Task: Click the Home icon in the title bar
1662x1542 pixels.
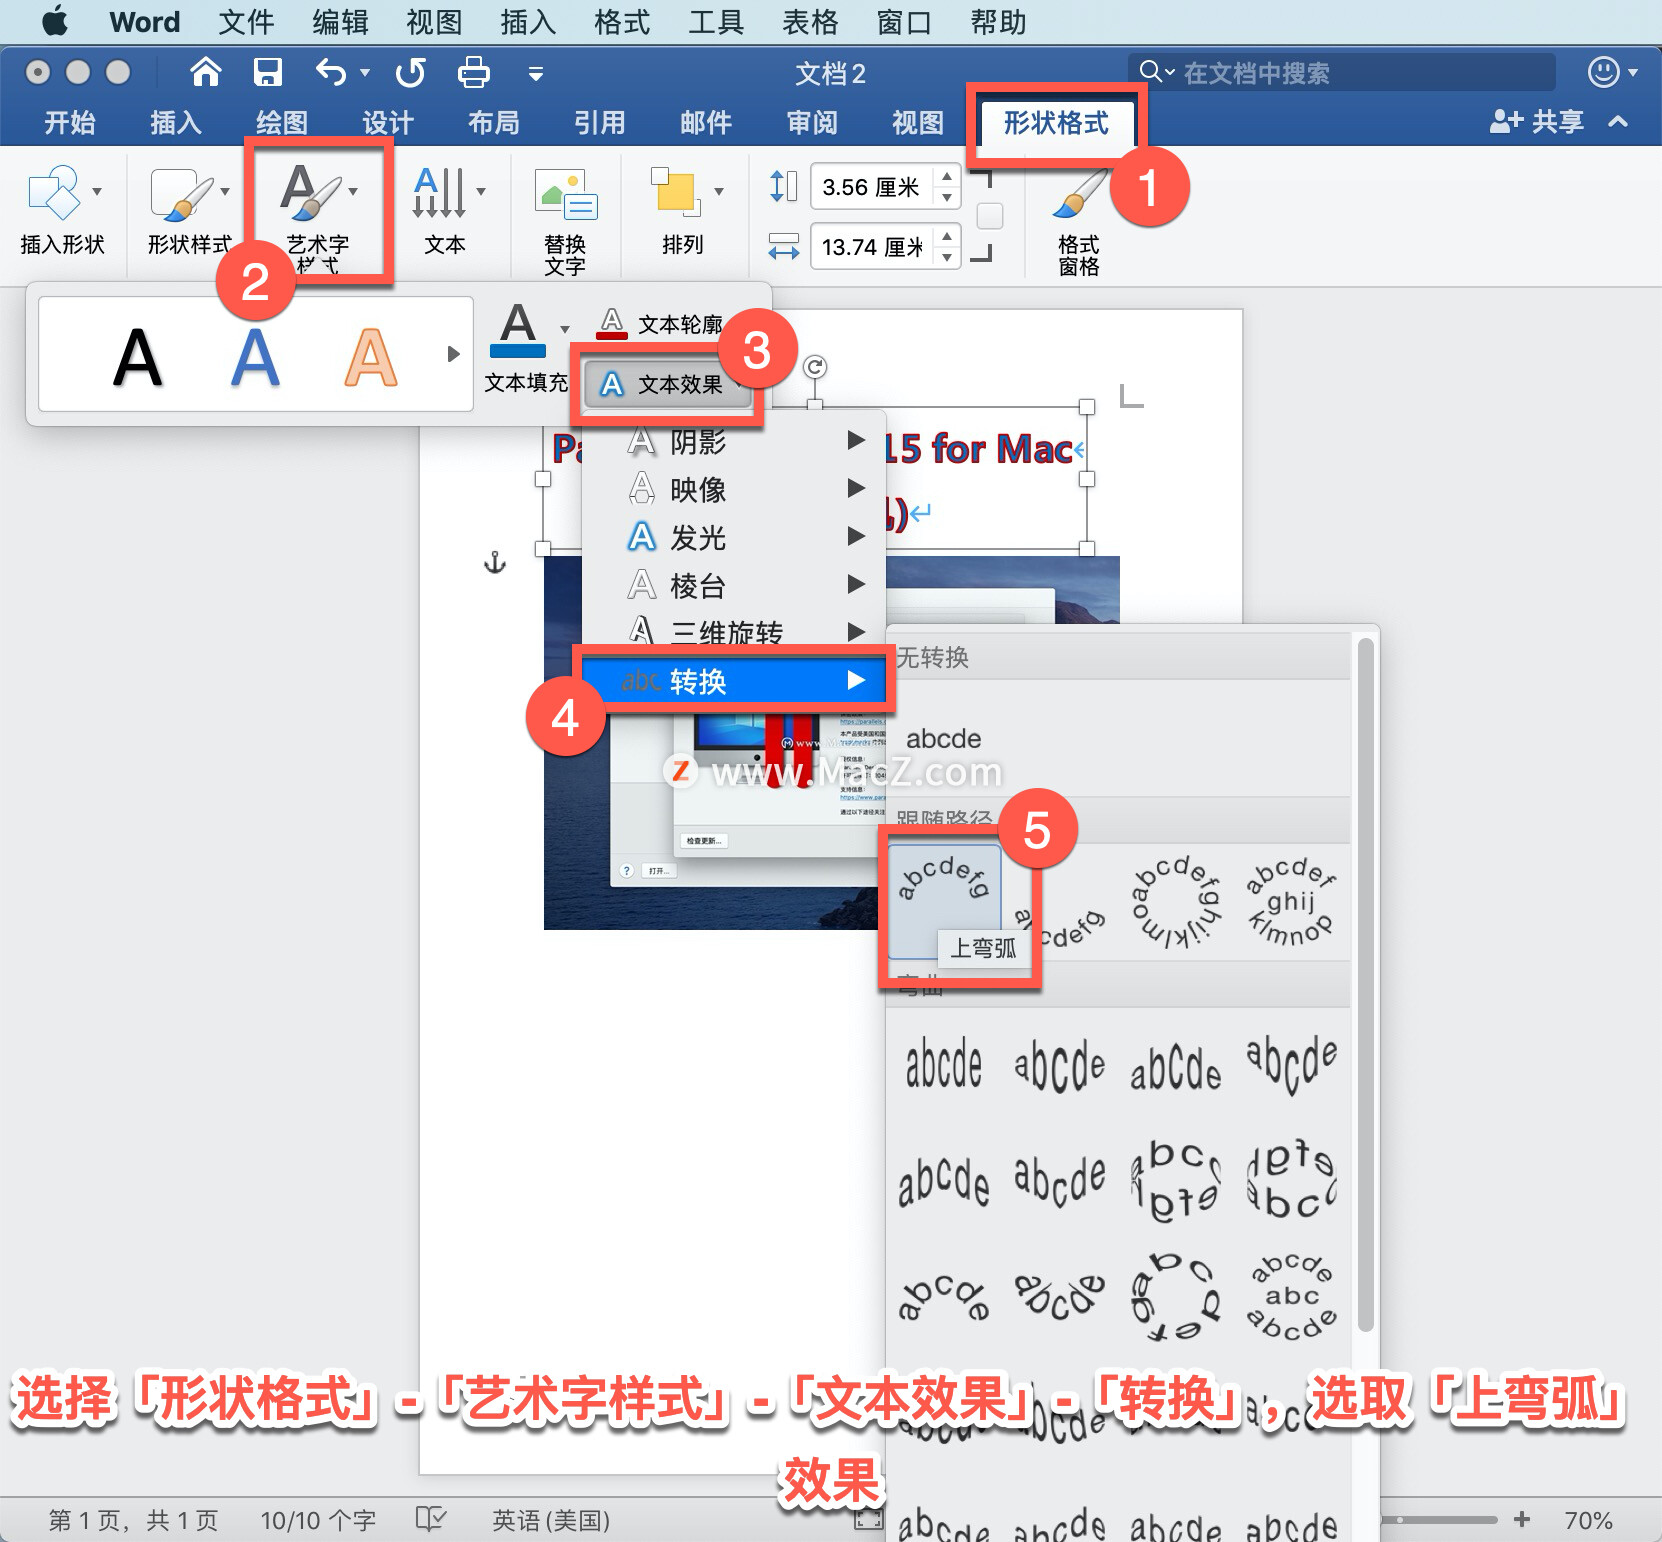Action: click(x=205, y=72)
